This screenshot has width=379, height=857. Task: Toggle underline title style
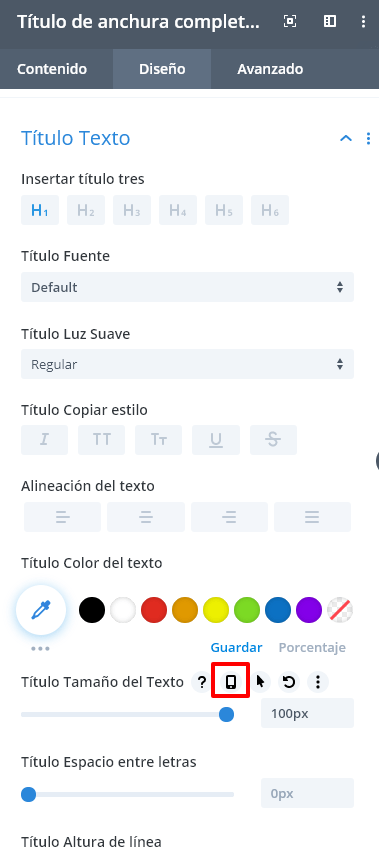[x=216, y=439]
